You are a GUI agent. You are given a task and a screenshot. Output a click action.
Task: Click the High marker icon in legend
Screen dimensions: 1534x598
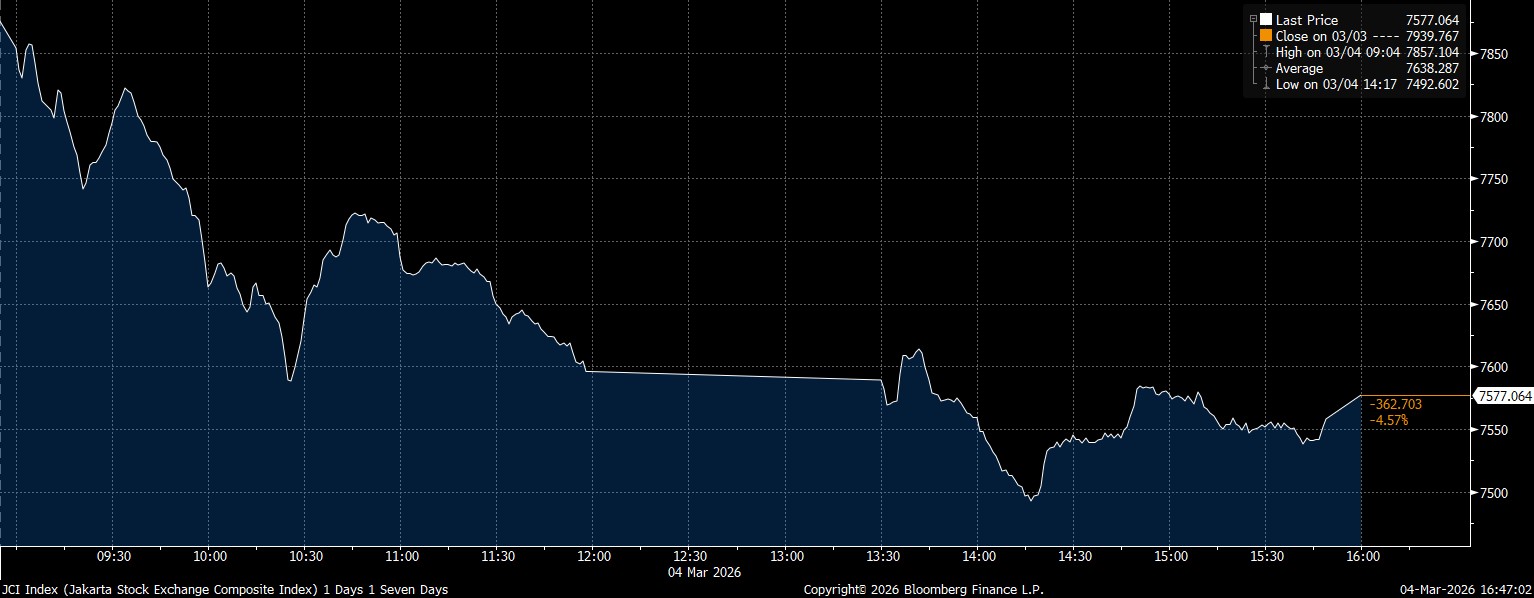(x=1265, y=52)
